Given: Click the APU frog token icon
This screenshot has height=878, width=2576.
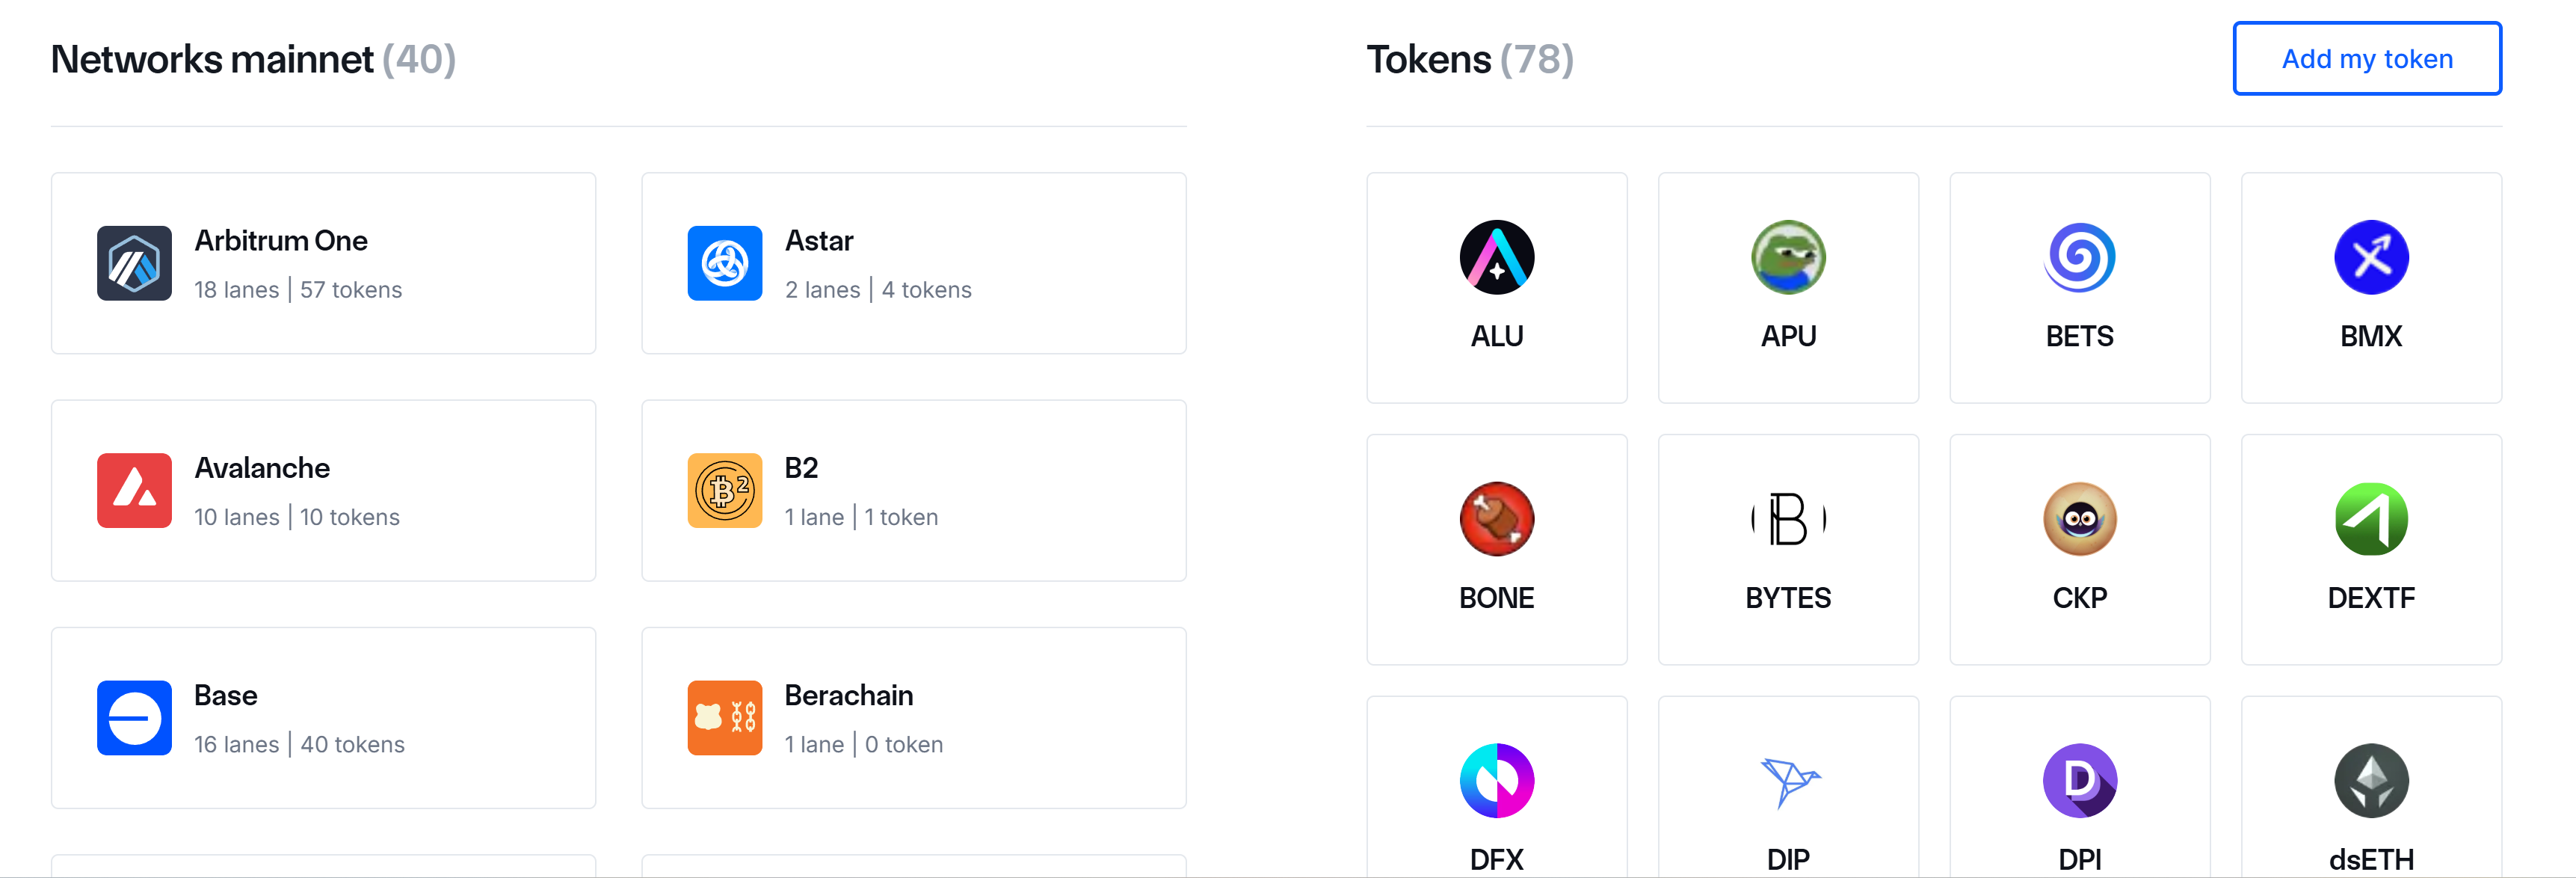Looking at the screenshot, I should (x=1788, y=257).
